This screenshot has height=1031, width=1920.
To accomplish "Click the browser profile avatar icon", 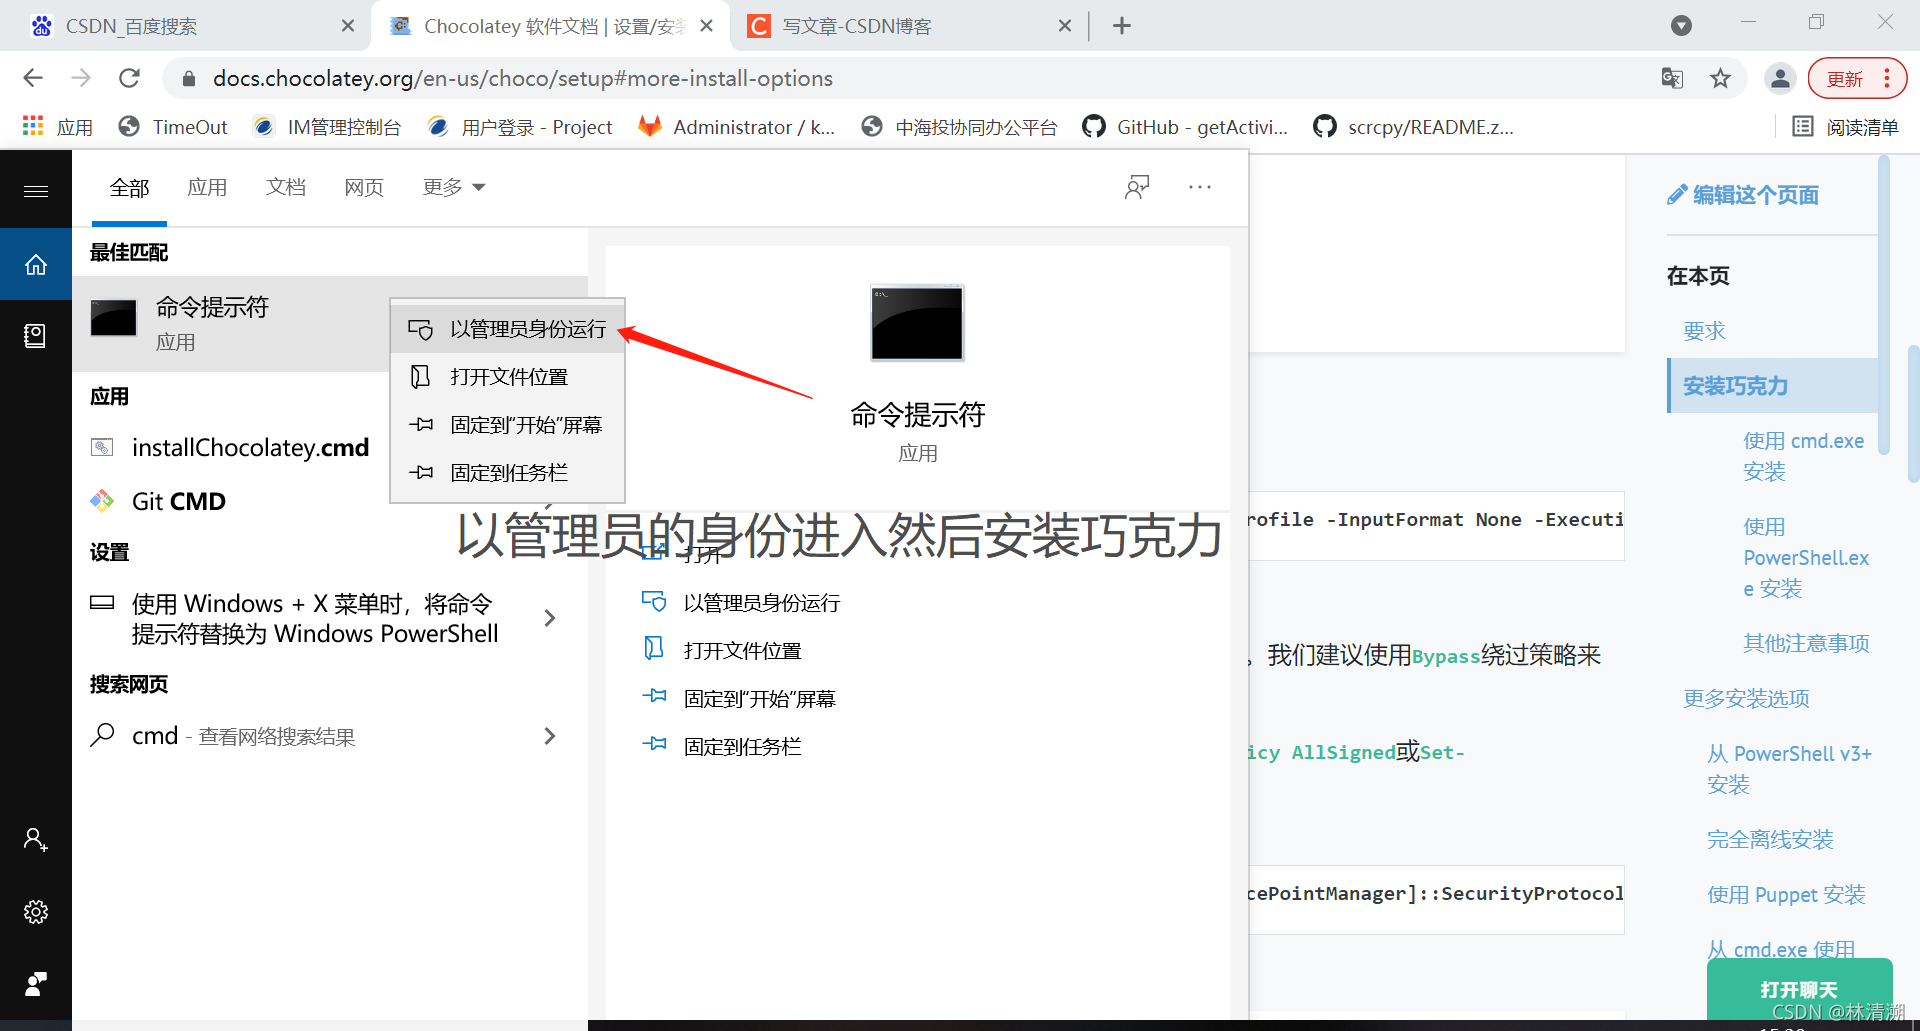I will 1780,78.
